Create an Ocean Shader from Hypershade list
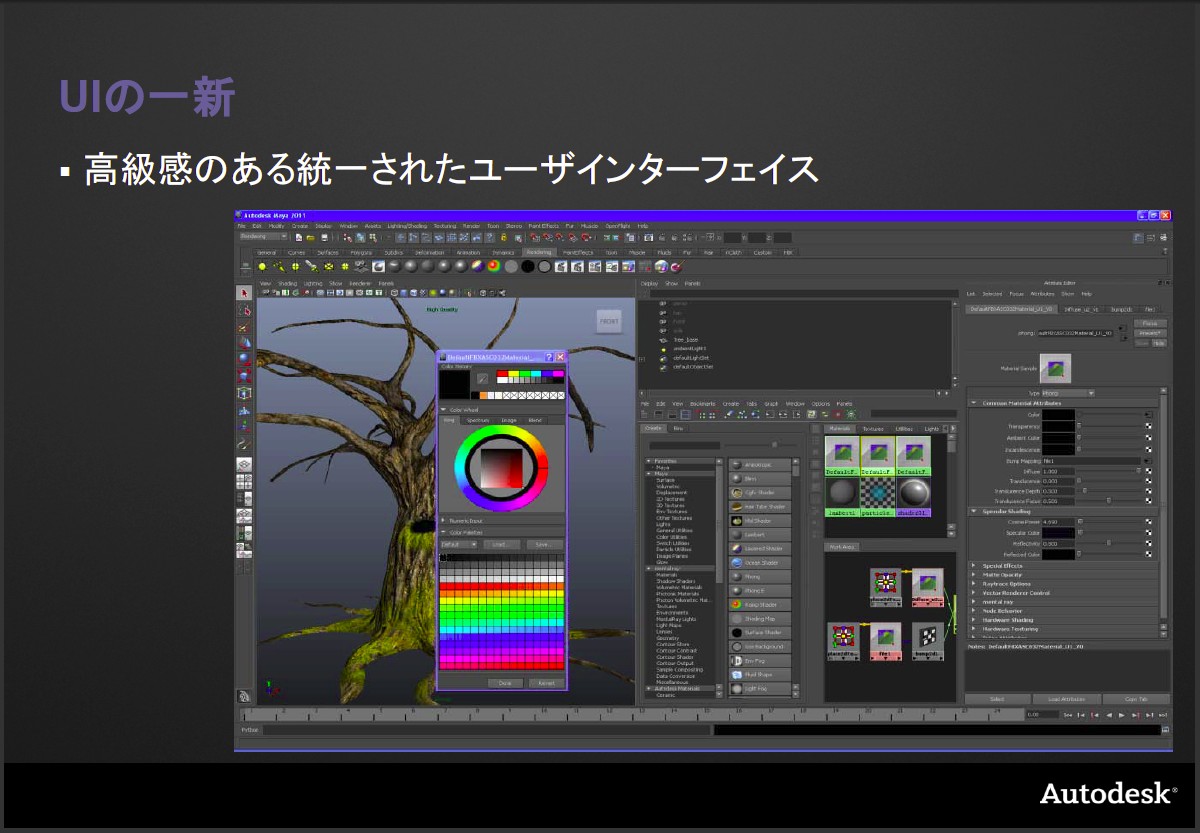The height and width of the screenshot is (833, 1200). [760, 563]
